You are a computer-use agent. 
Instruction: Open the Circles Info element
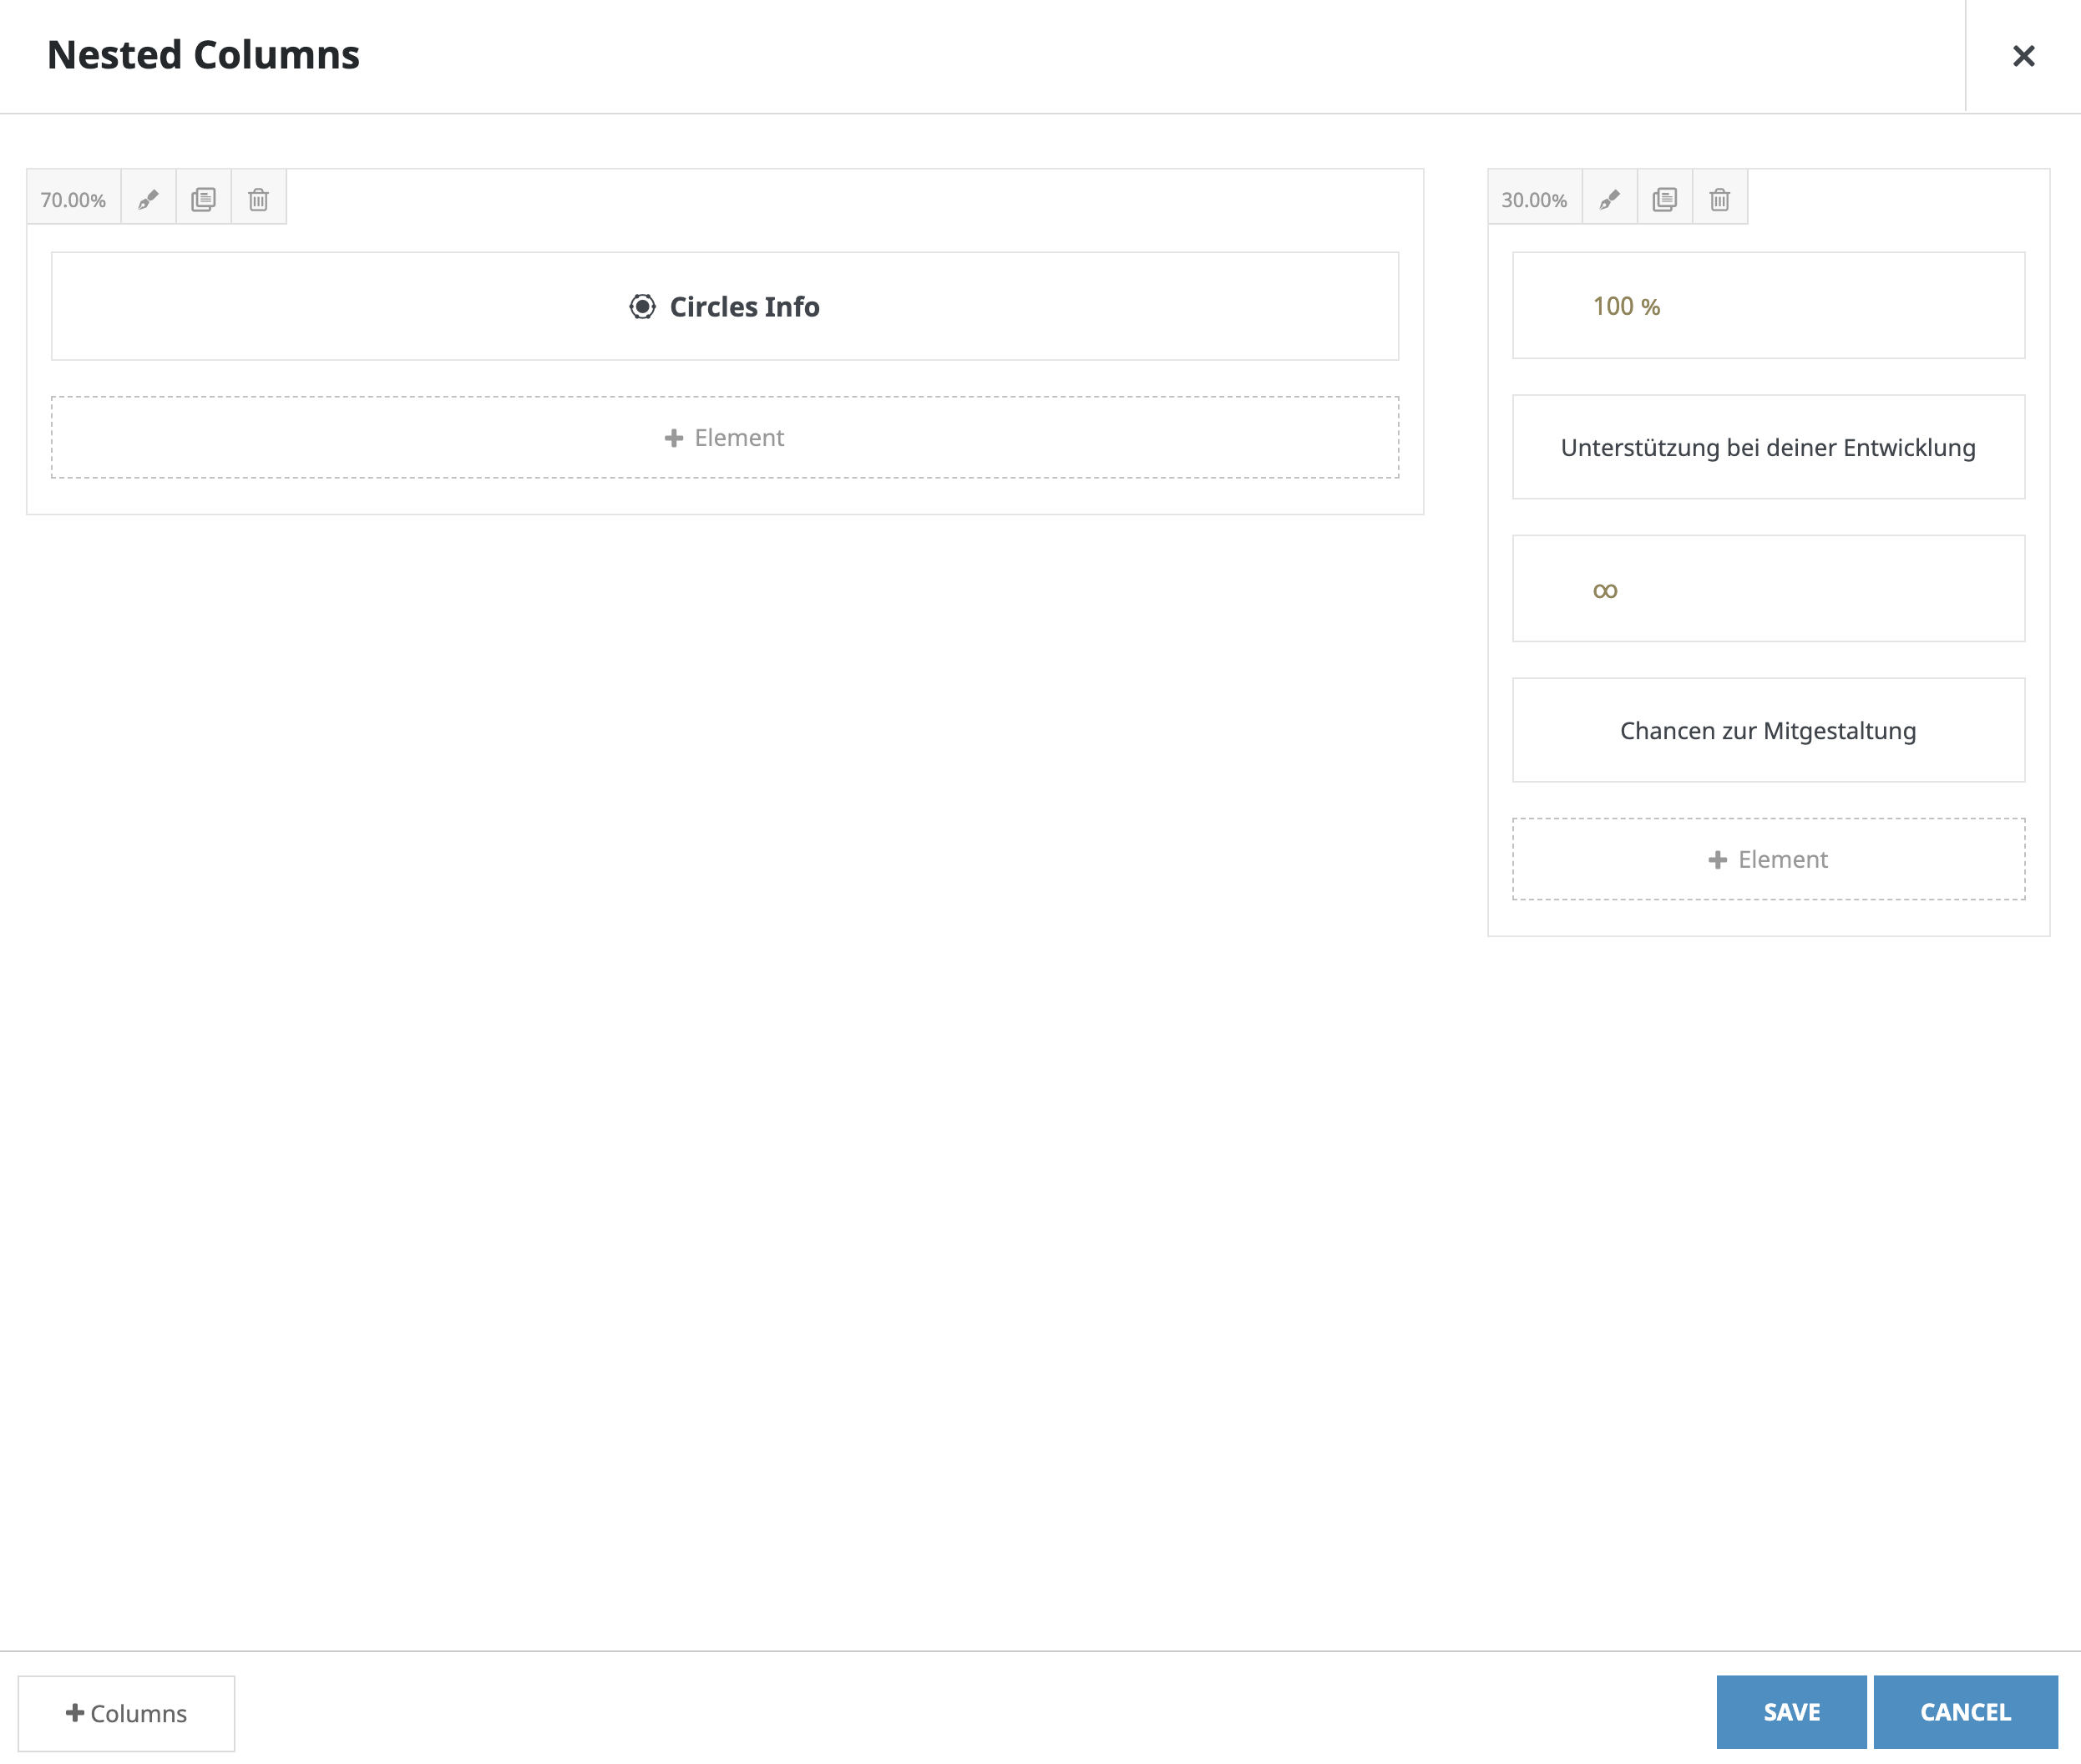click(x=744, y=307)
